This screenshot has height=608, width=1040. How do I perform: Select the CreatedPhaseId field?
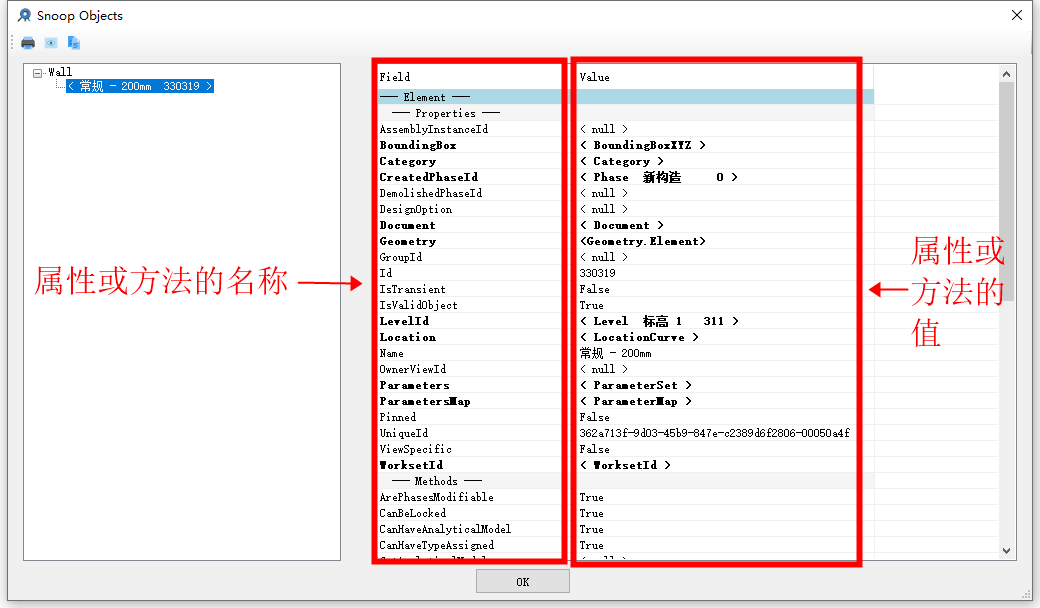(428, 177)
